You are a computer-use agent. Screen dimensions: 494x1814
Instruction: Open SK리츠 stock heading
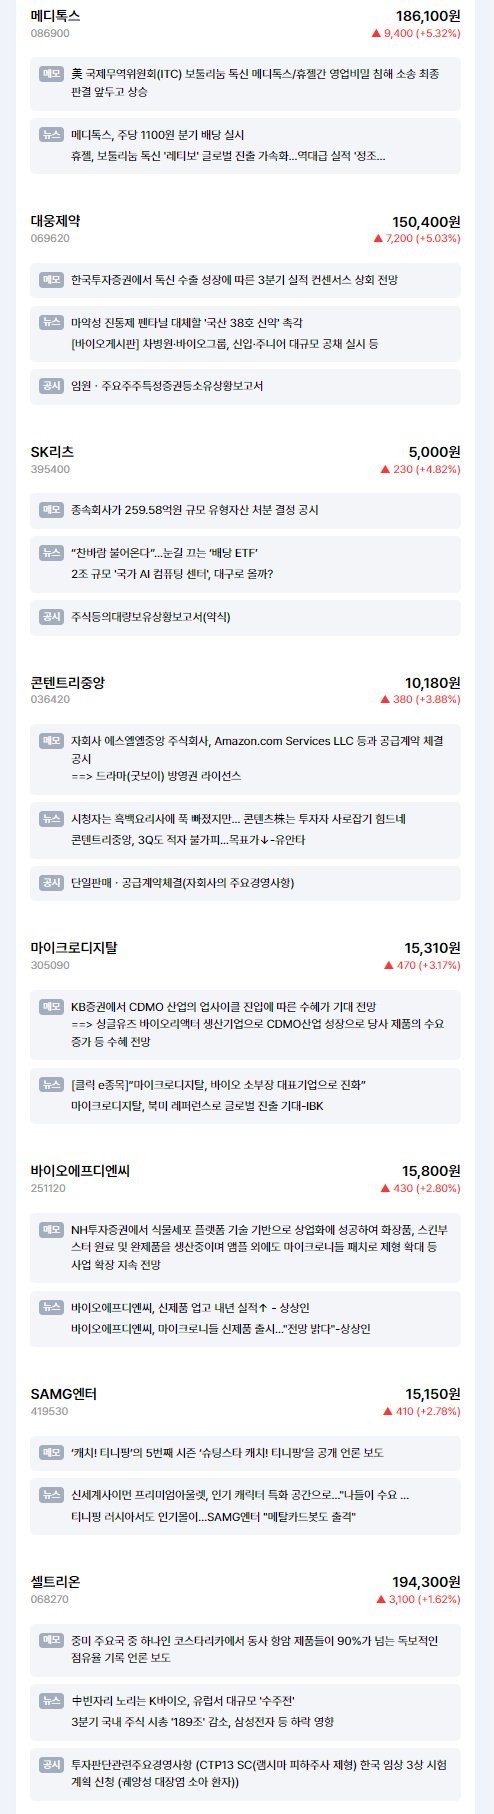click(52, 452)
